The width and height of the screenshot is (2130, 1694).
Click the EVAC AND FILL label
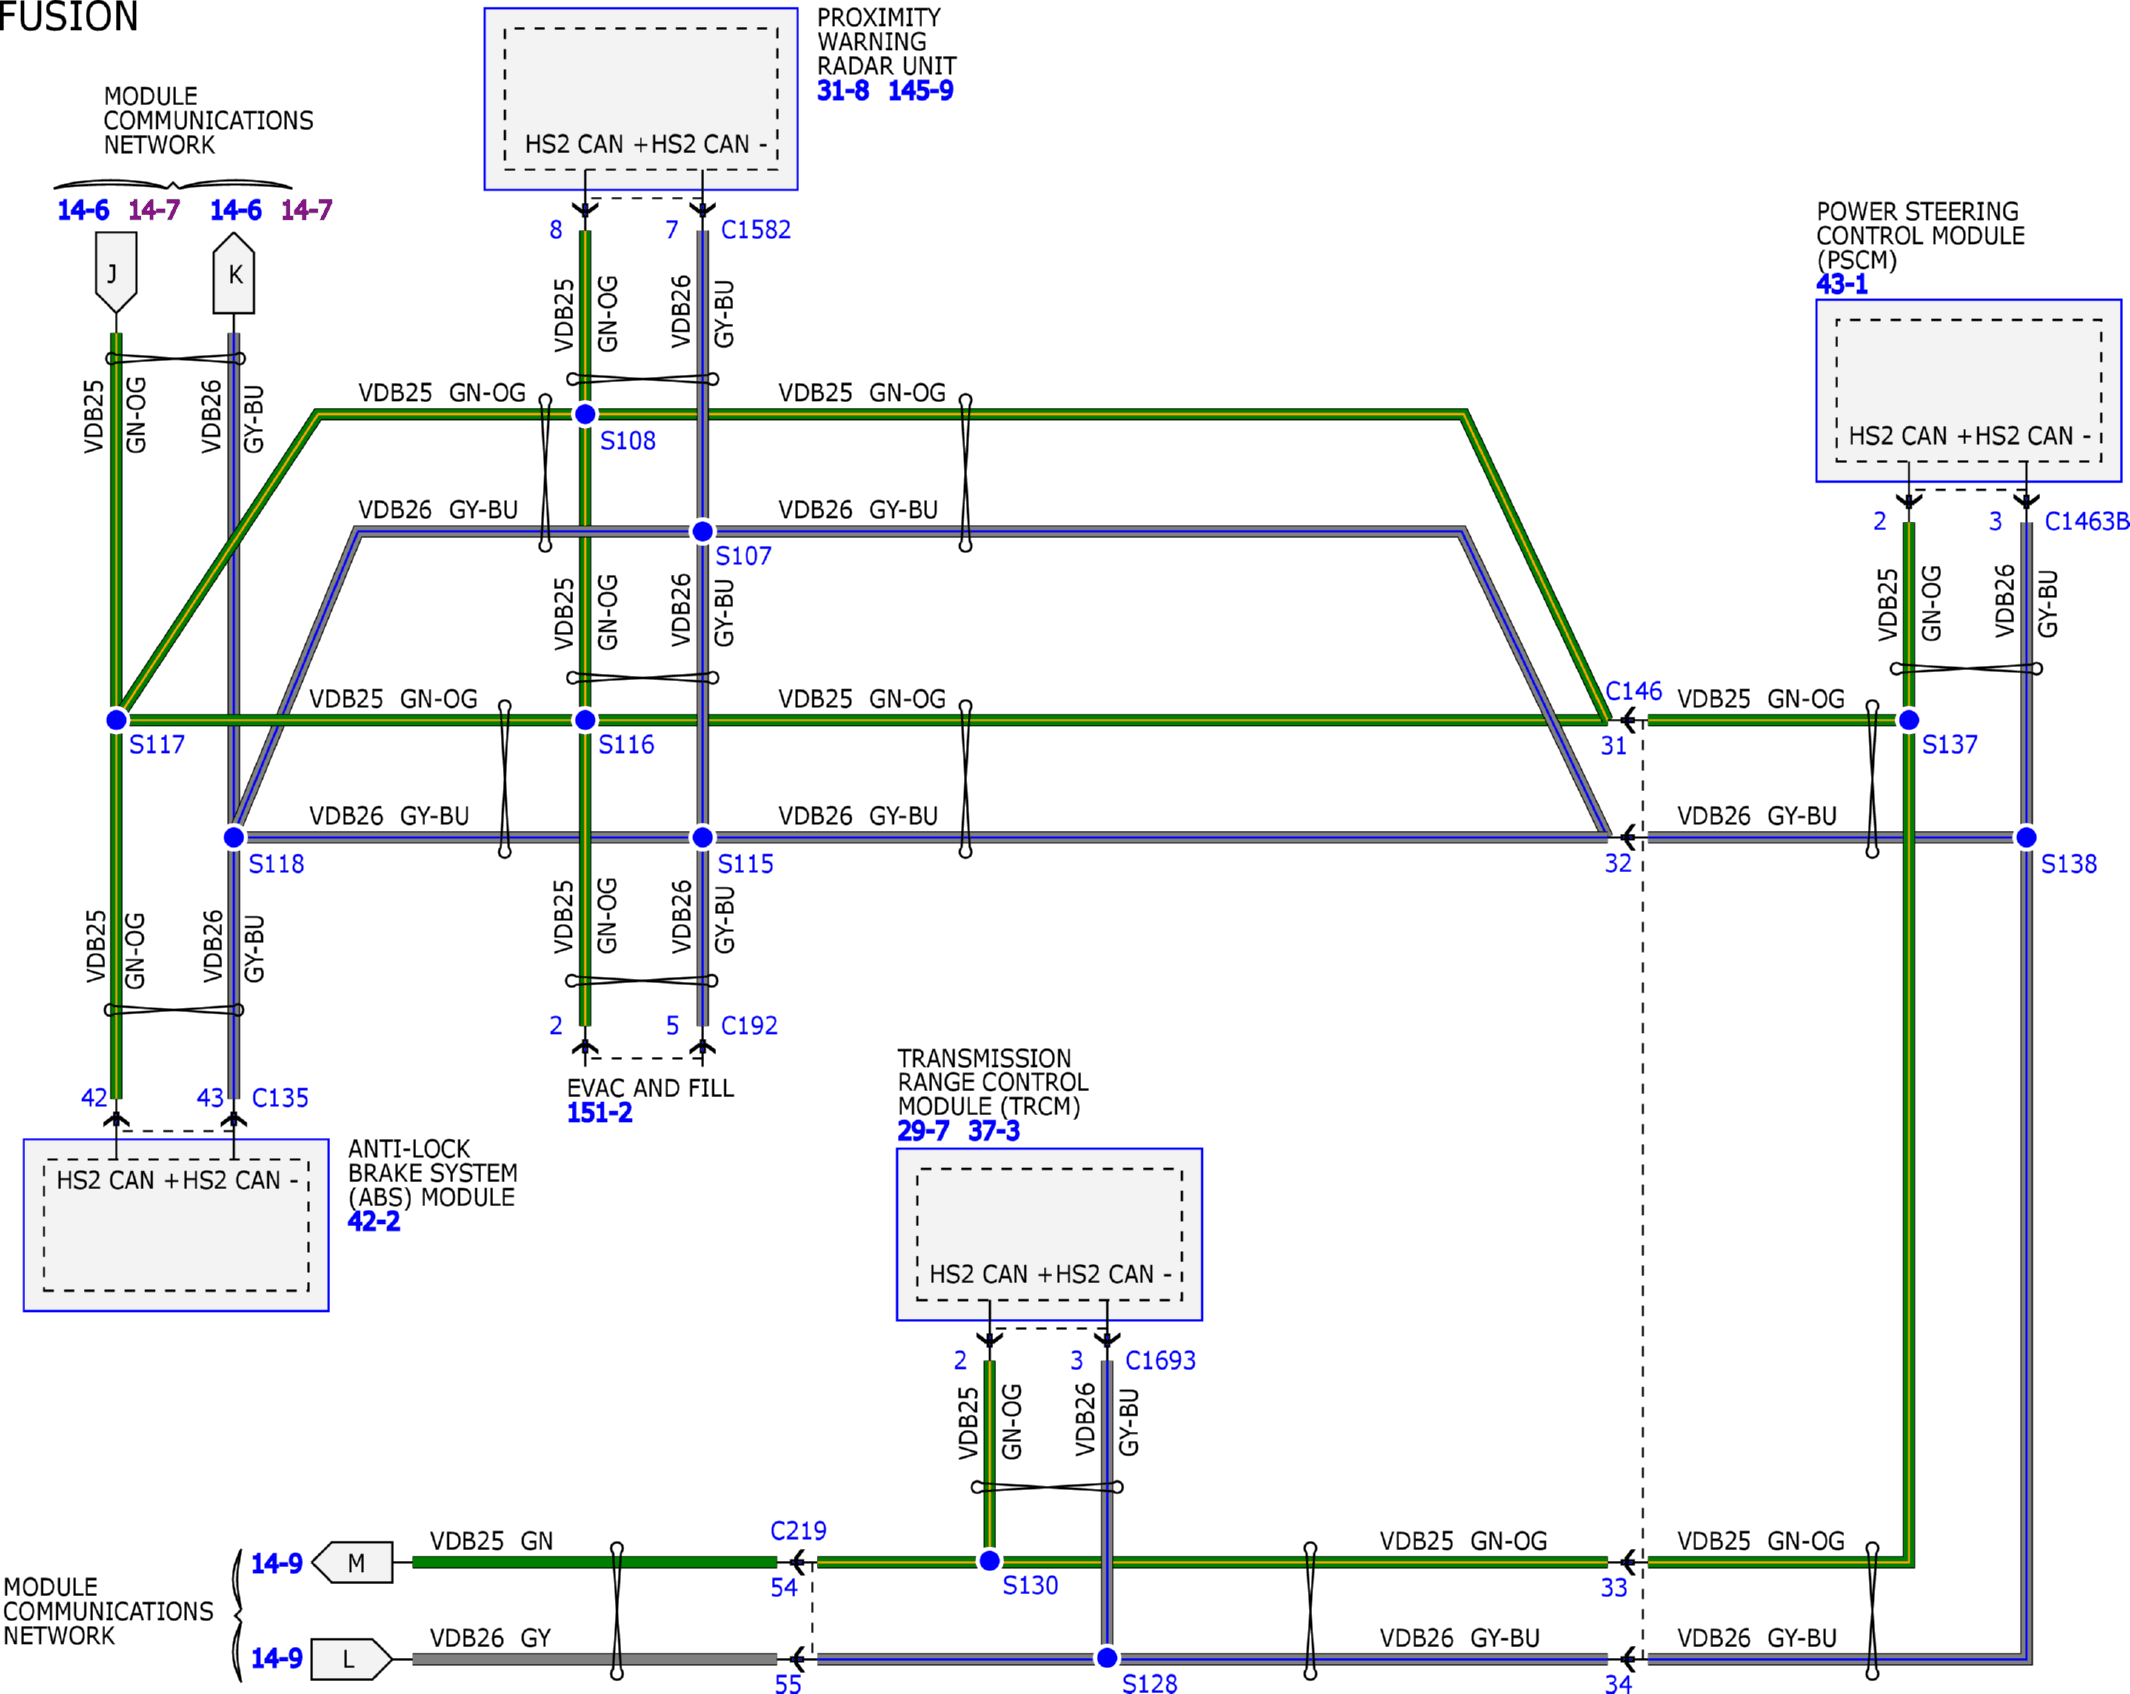click(x=650, y=1088)
